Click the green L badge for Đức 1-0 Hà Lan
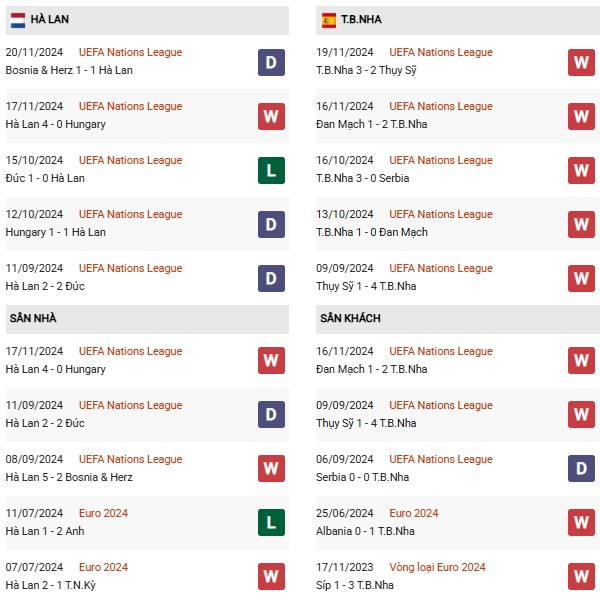This screenshot has height=596, width=600. pos(271,170)
